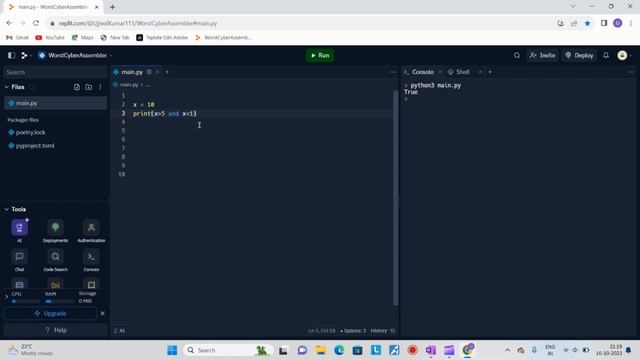The image size is (640, 360).
Task: Dismiss the Upgrade banner
Action: coord(102,313)
